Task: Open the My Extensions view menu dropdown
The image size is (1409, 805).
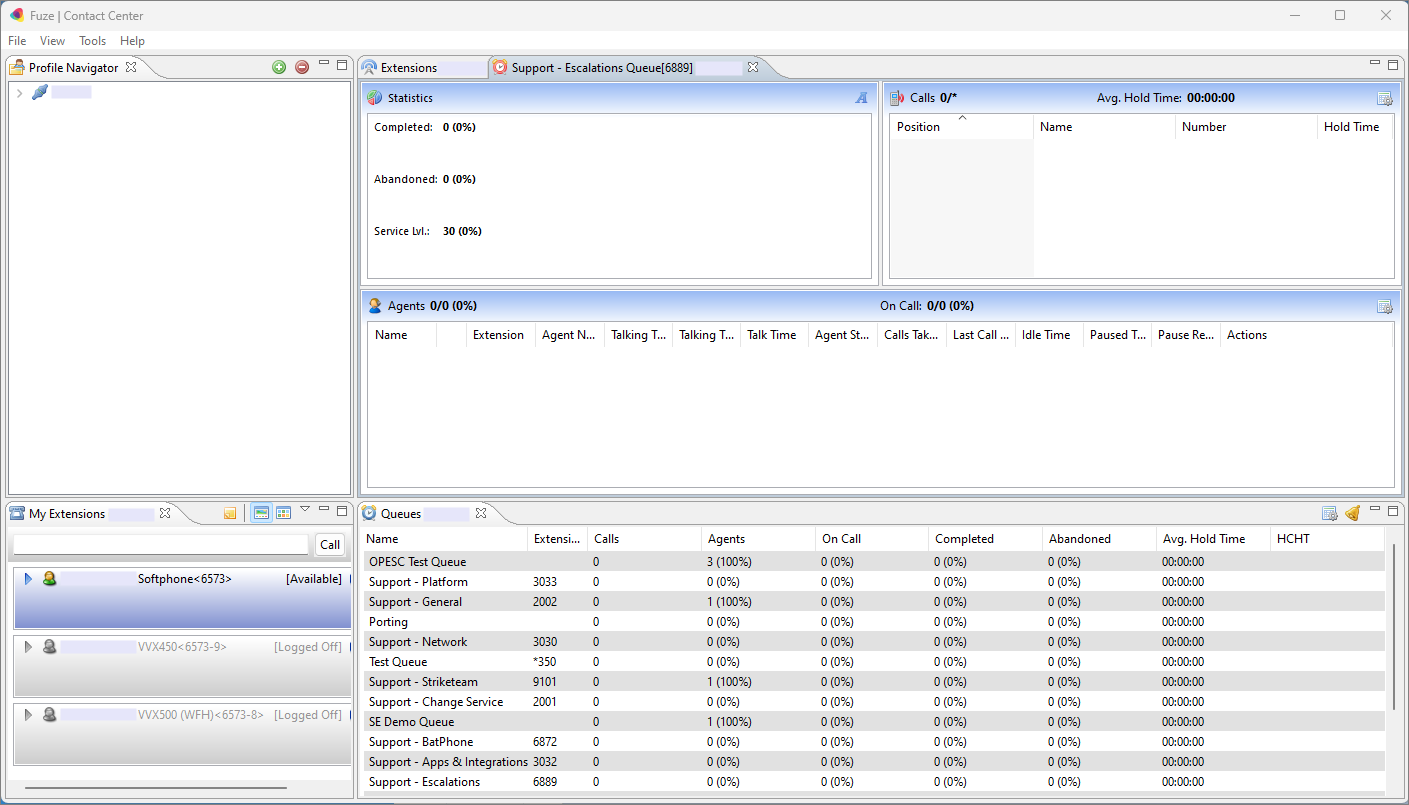Action: [305, 510]
